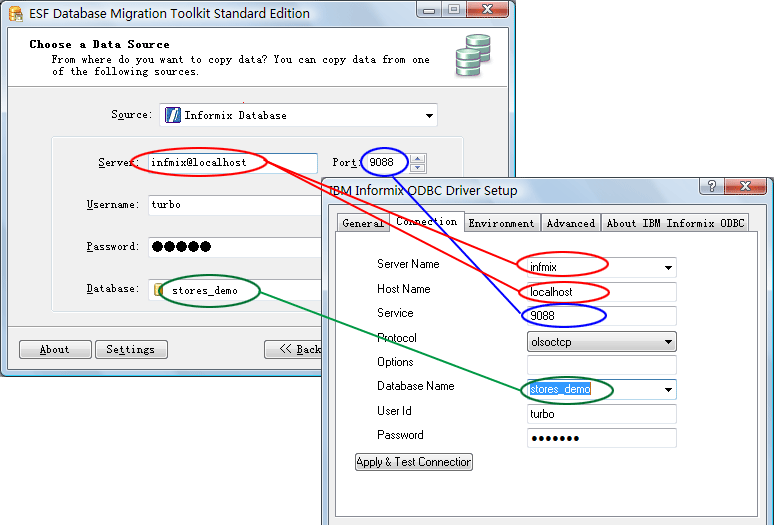774x525 pixels.
Task: Click the database icon beside stores_demo
Action: [159, 290]
